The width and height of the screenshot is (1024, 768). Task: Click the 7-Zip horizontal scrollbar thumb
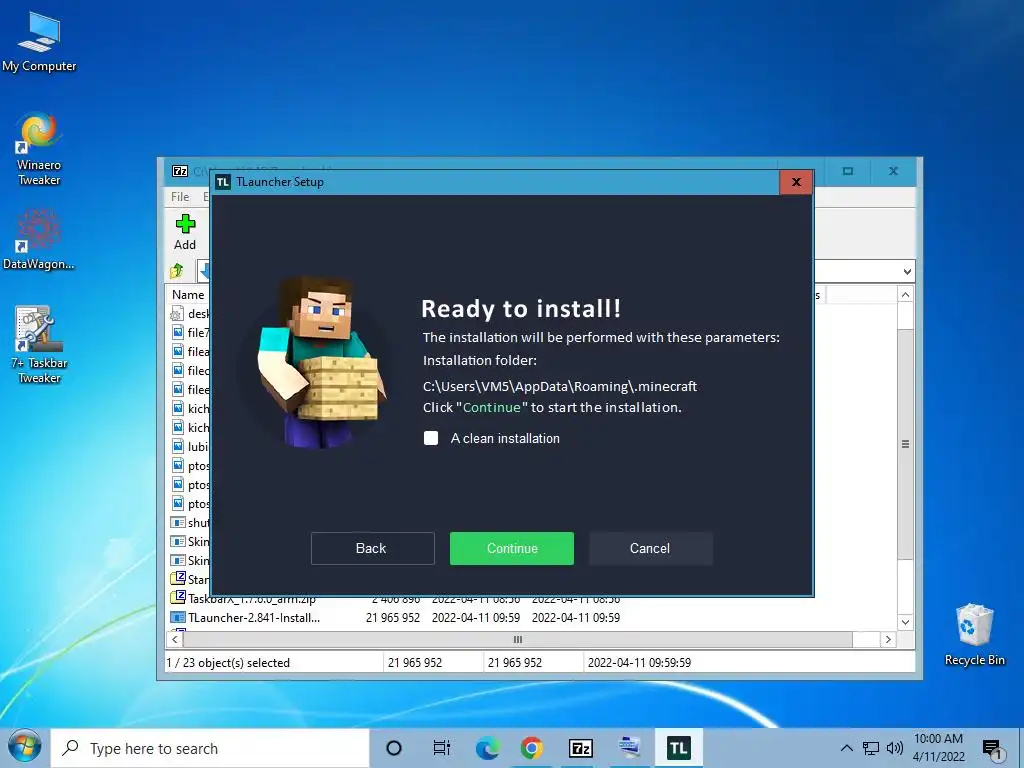(517, 639)
